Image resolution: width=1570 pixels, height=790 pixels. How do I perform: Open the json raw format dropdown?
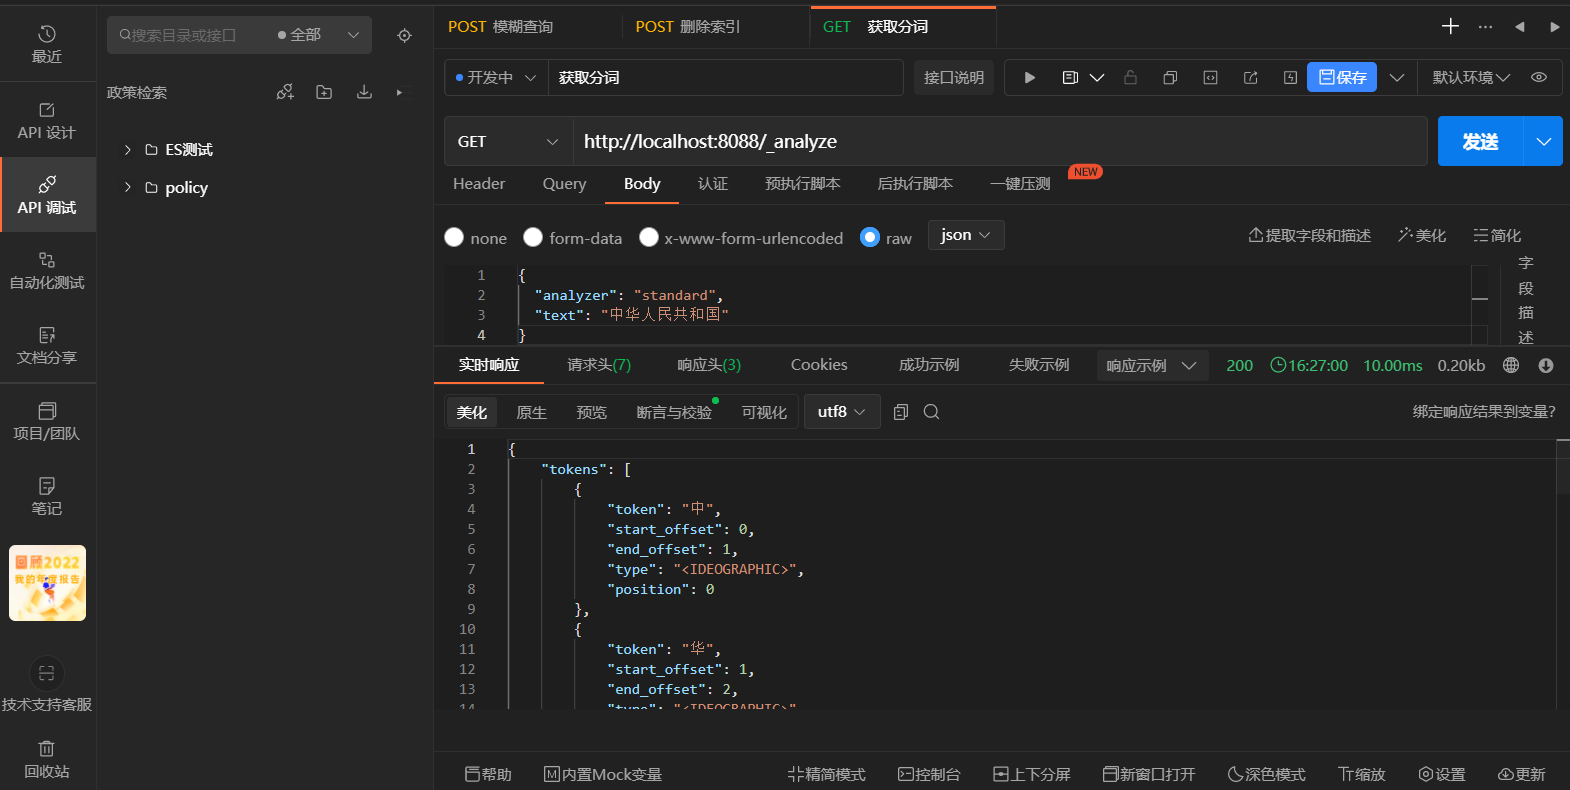(x=966, y=235)
